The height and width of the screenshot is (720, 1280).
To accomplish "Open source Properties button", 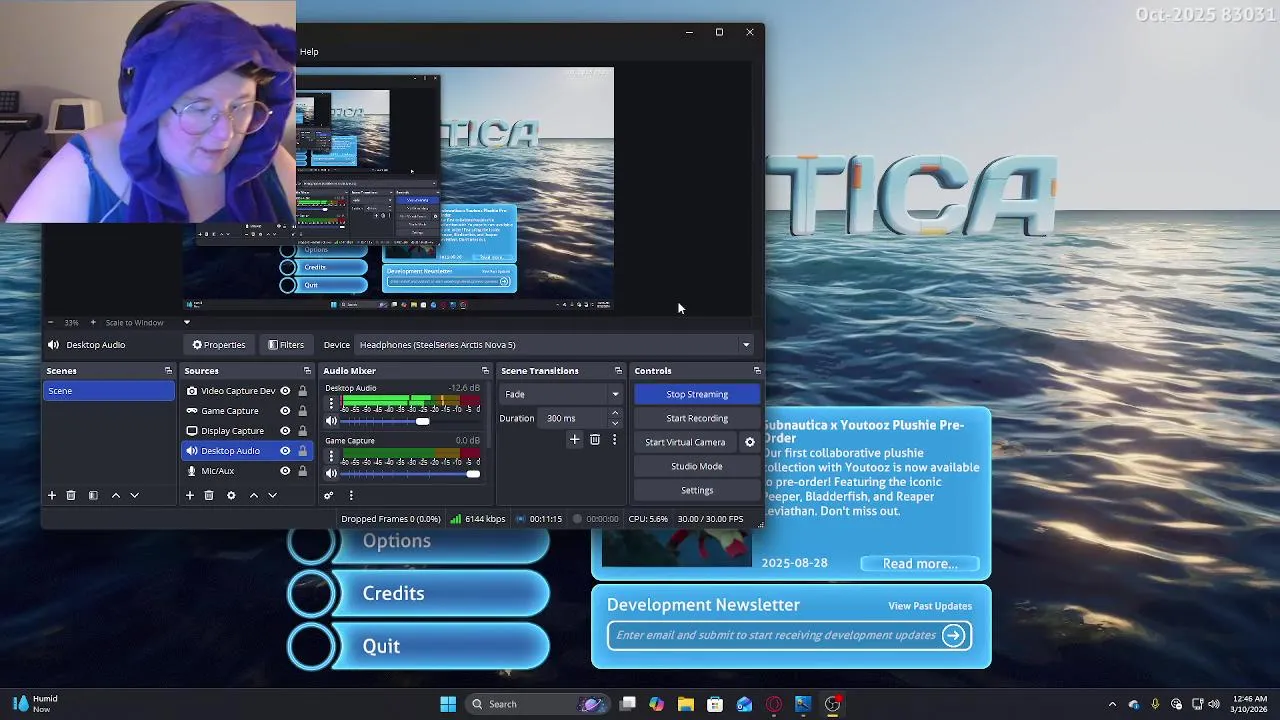I will pos(219,345).
